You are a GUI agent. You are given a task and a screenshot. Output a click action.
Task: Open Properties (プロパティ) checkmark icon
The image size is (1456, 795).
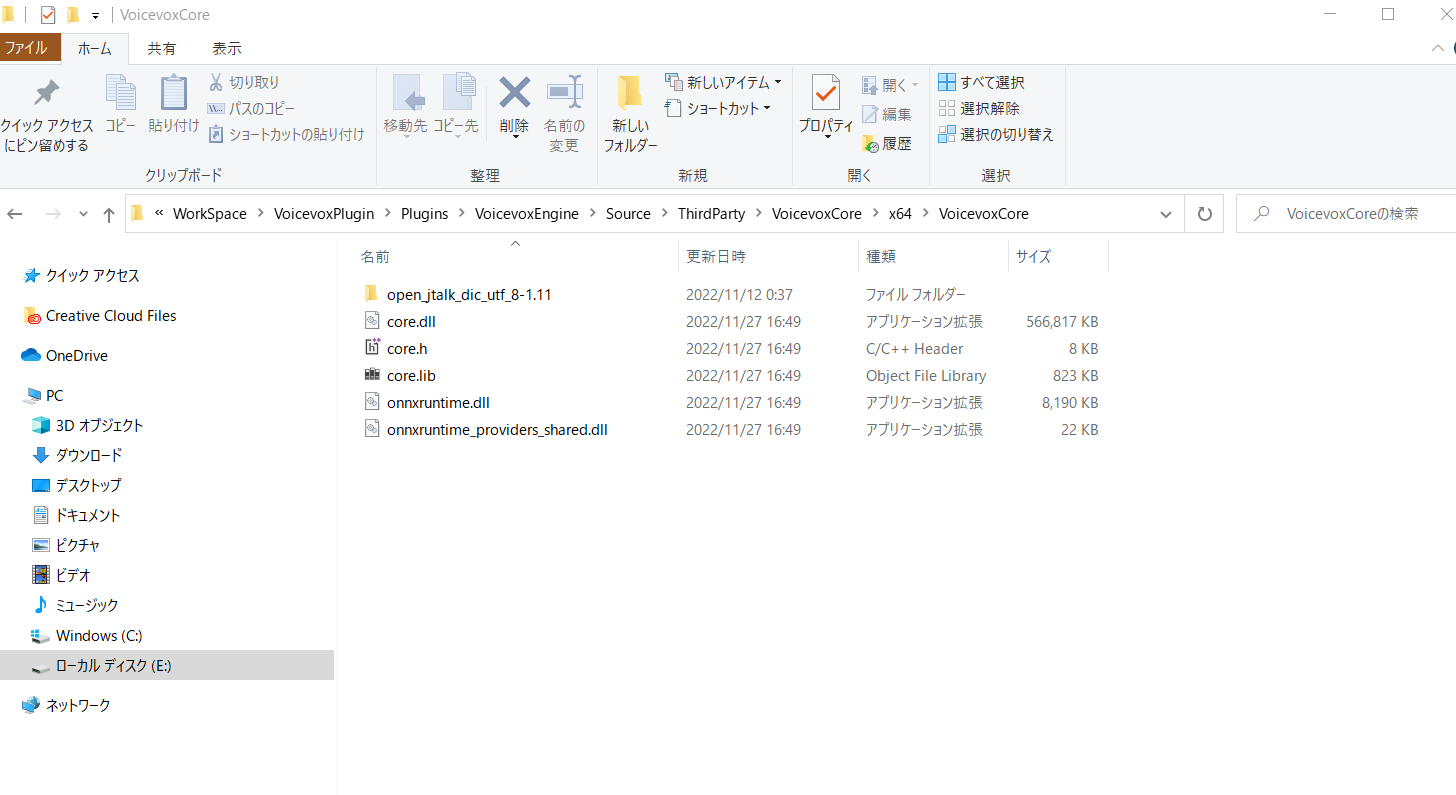826,105
